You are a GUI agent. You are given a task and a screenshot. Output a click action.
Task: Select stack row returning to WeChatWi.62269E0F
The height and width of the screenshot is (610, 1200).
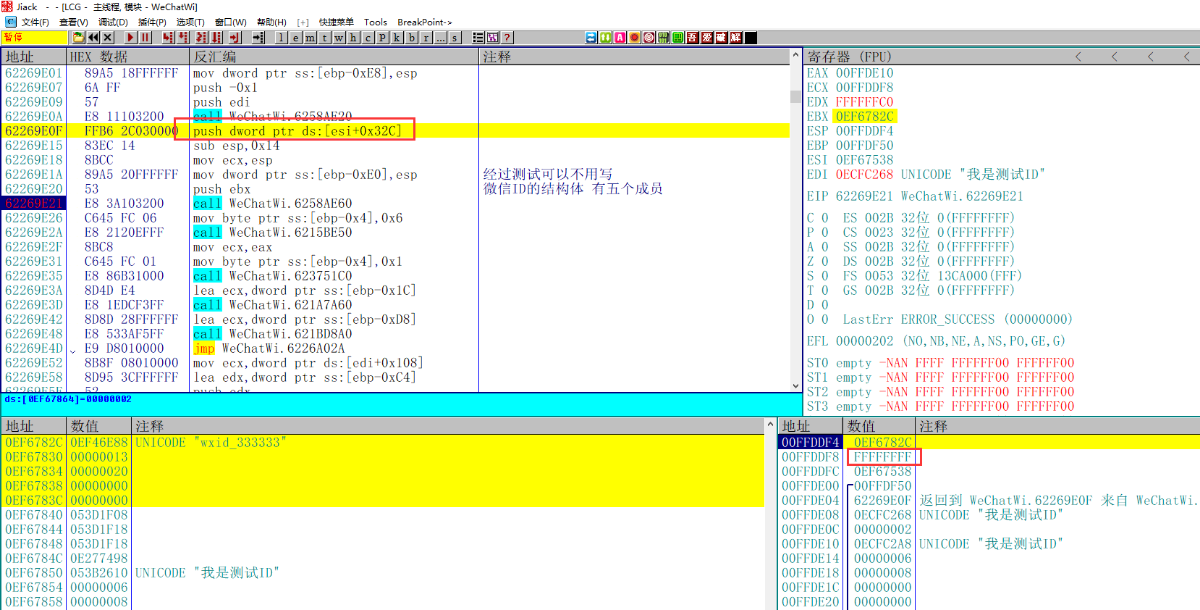click(x=988, y=500)
